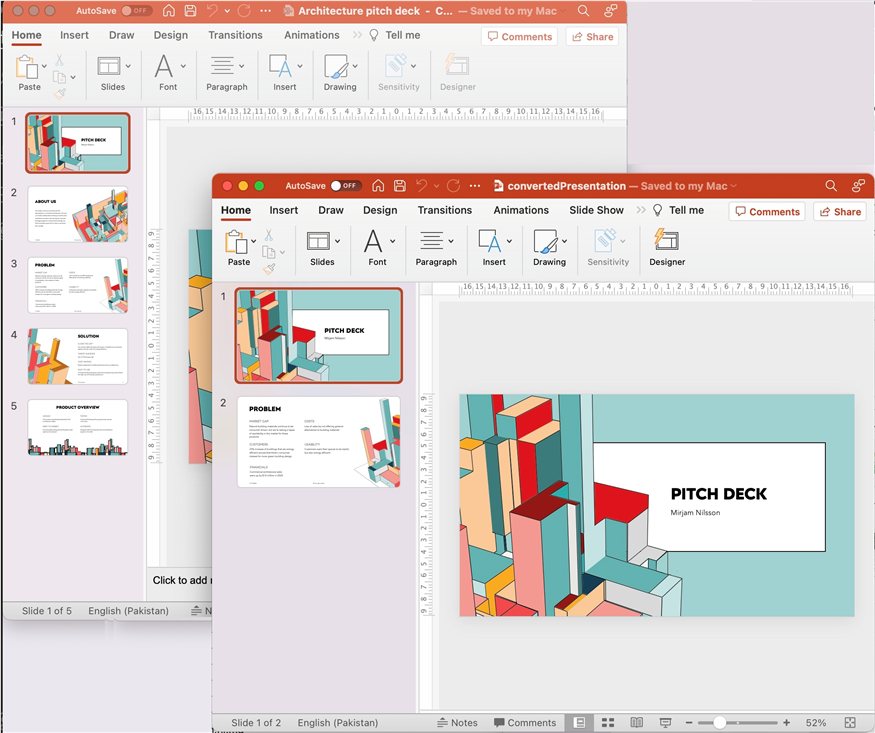Click the fit slide to window icon
Image resolution: width=875 pixels, height=733 pixels.
point(850,722)
